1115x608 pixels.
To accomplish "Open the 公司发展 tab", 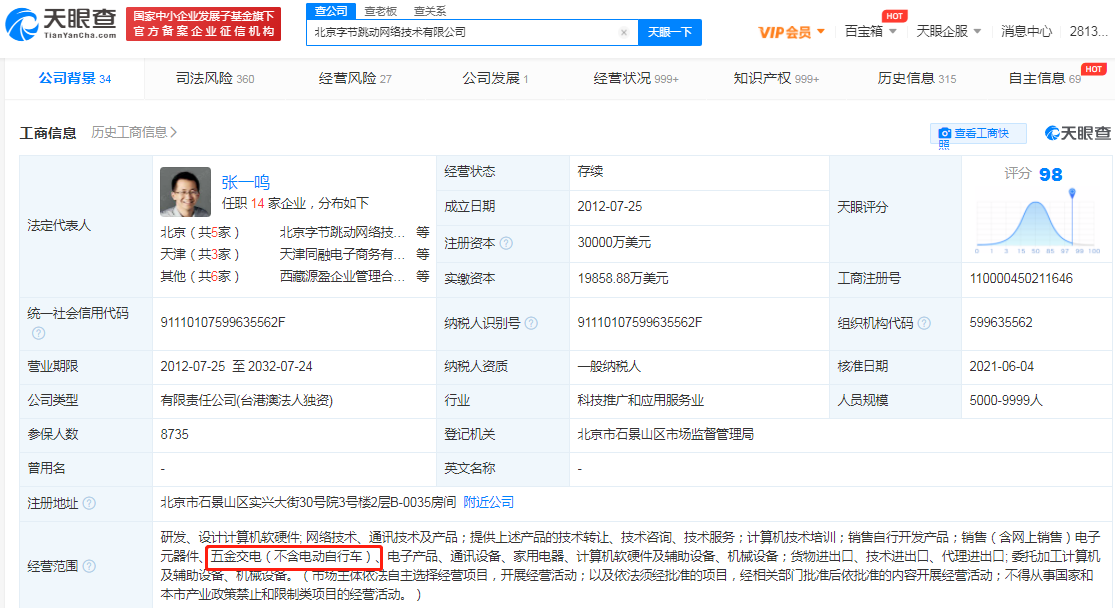I will tap(495, 78).
